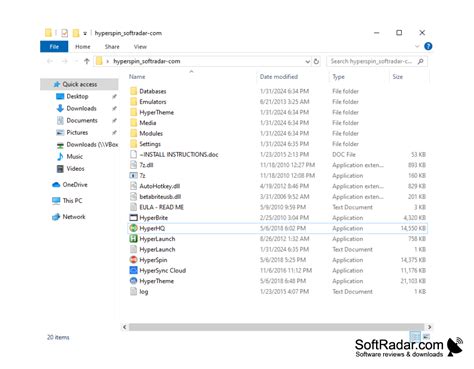Screen dimensions: 474x369
Task: Switch to the Share ribbon tab
Action: (112, 47)
